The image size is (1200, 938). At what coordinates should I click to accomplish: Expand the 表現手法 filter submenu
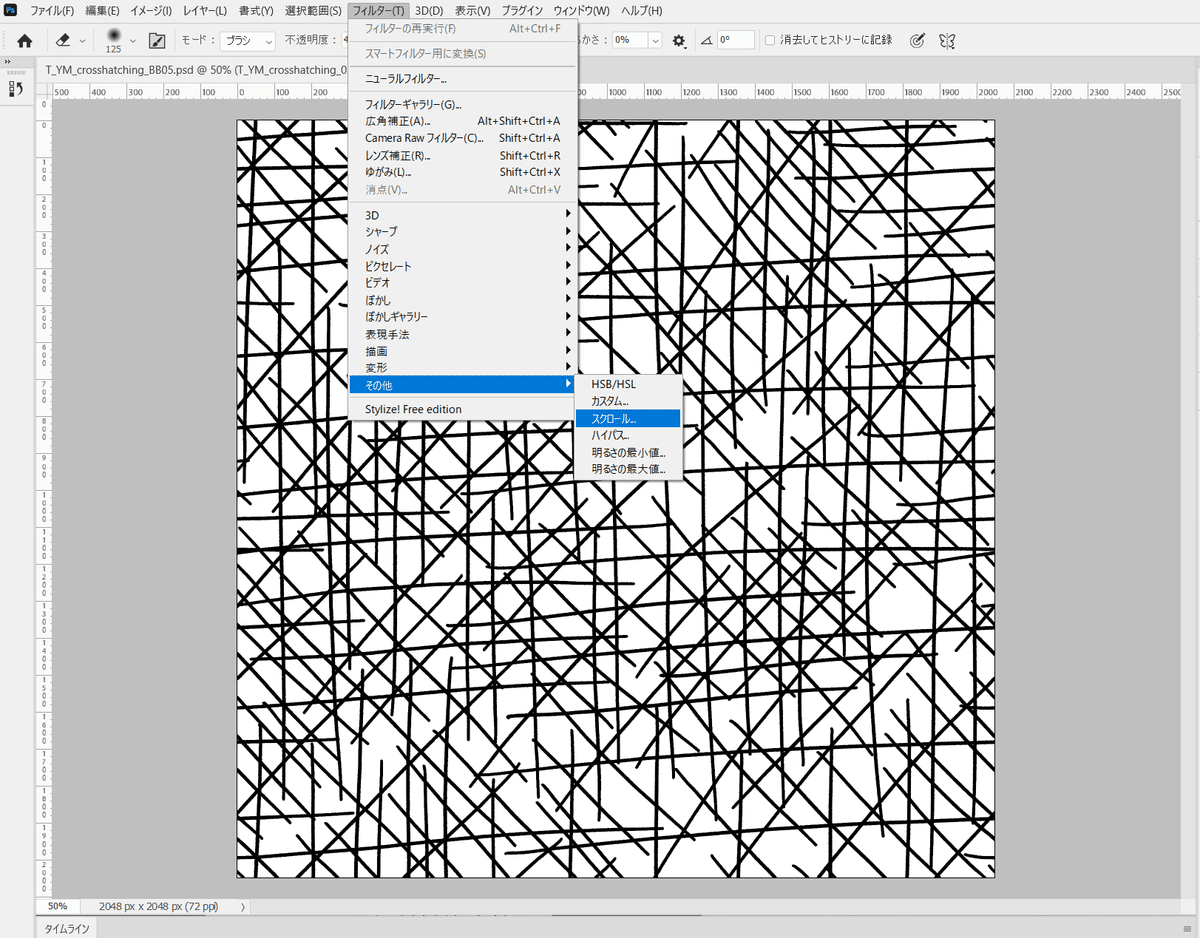click(x=463, y=334)
